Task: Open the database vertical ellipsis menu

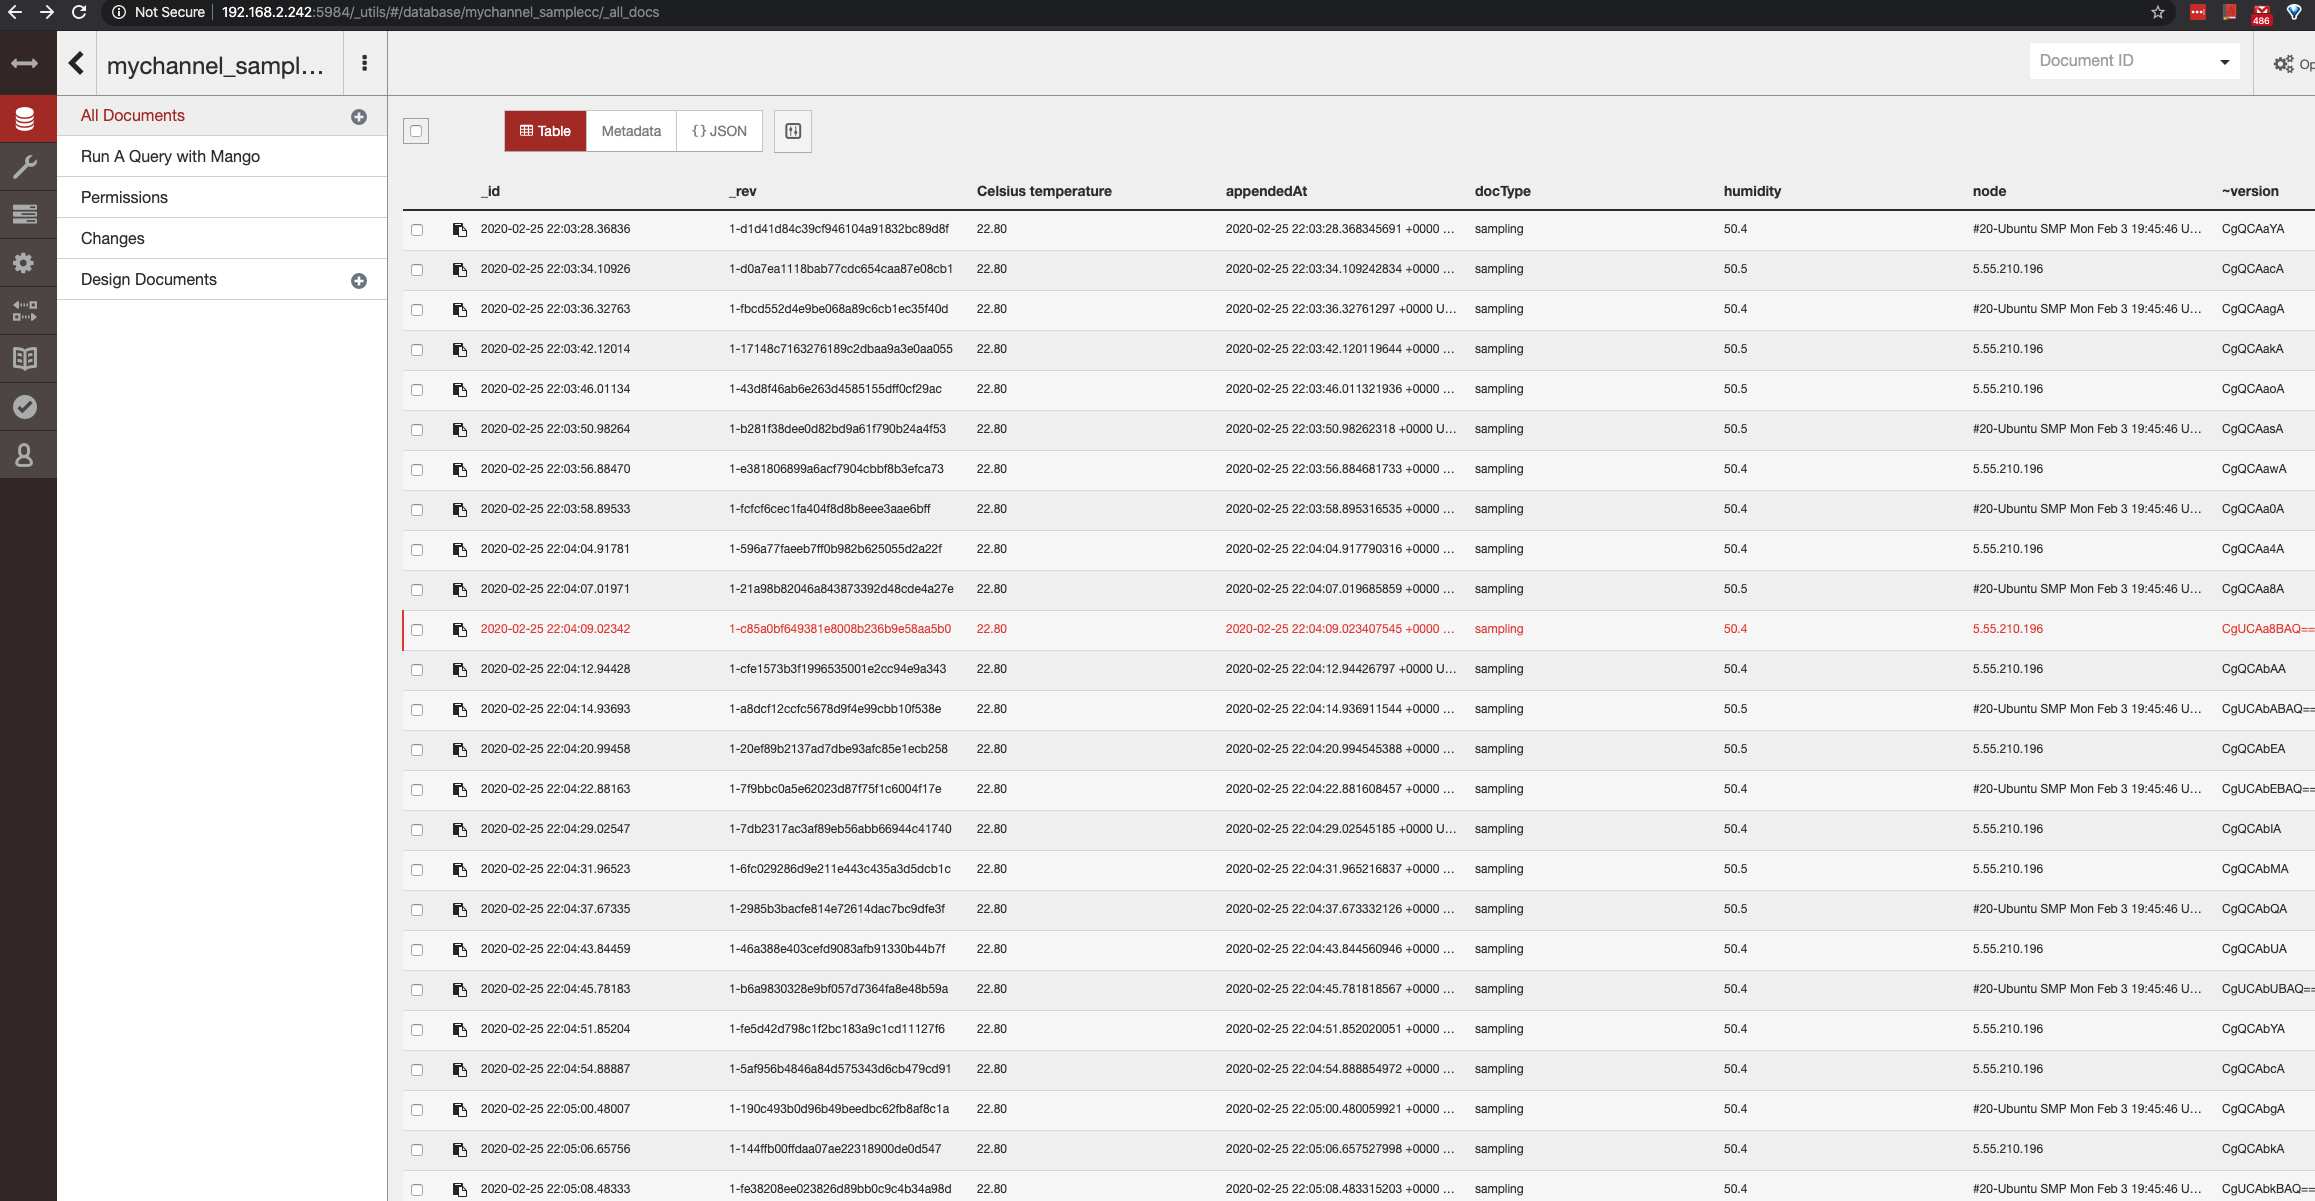Action: (x=365, y=64)
